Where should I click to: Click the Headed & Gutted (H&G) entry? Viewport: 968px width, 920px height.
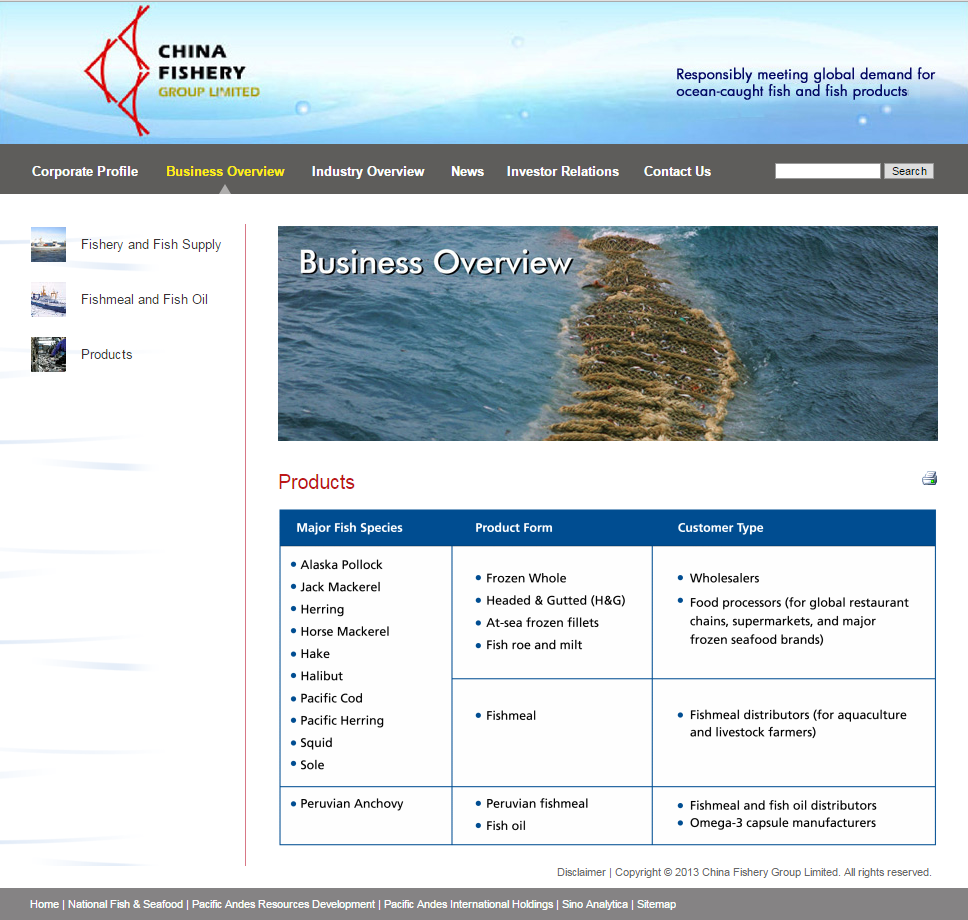pyautogui.click(x=556, y=600)
